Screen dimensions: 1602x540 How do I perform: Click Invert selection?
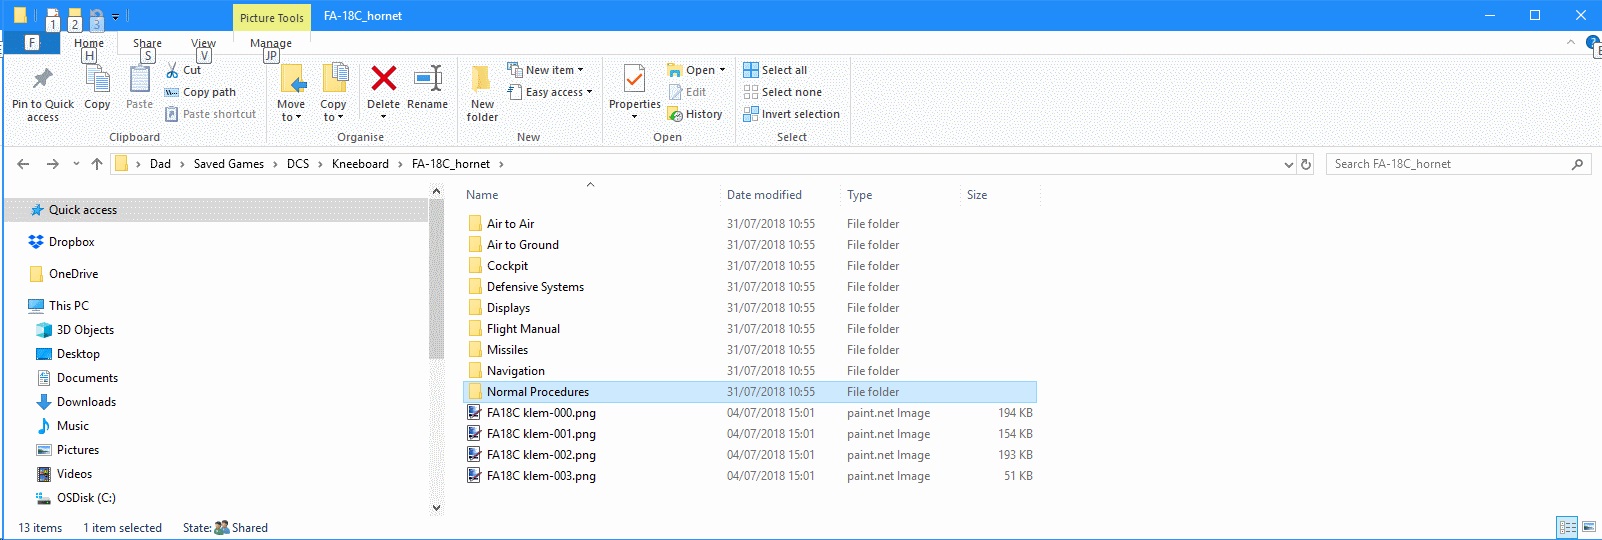coord(791,114)
